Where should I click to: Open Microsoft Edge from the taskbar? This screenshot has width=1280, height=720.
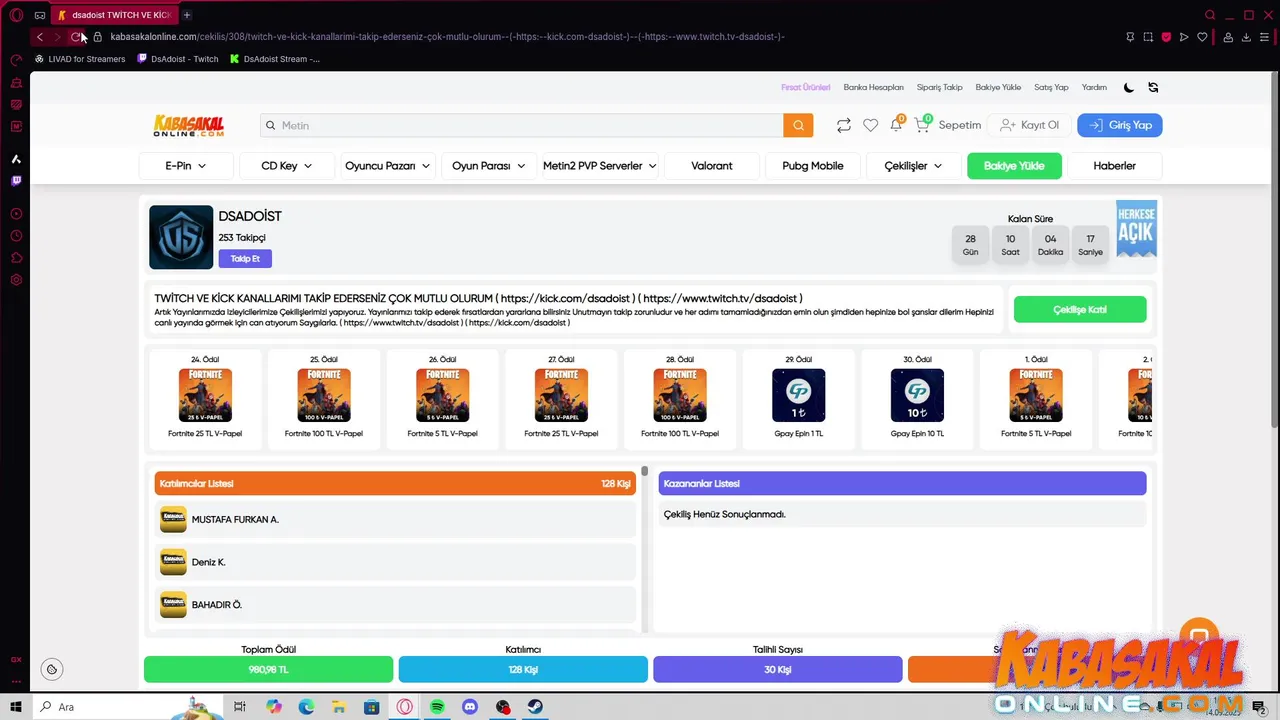pos(306,707)
